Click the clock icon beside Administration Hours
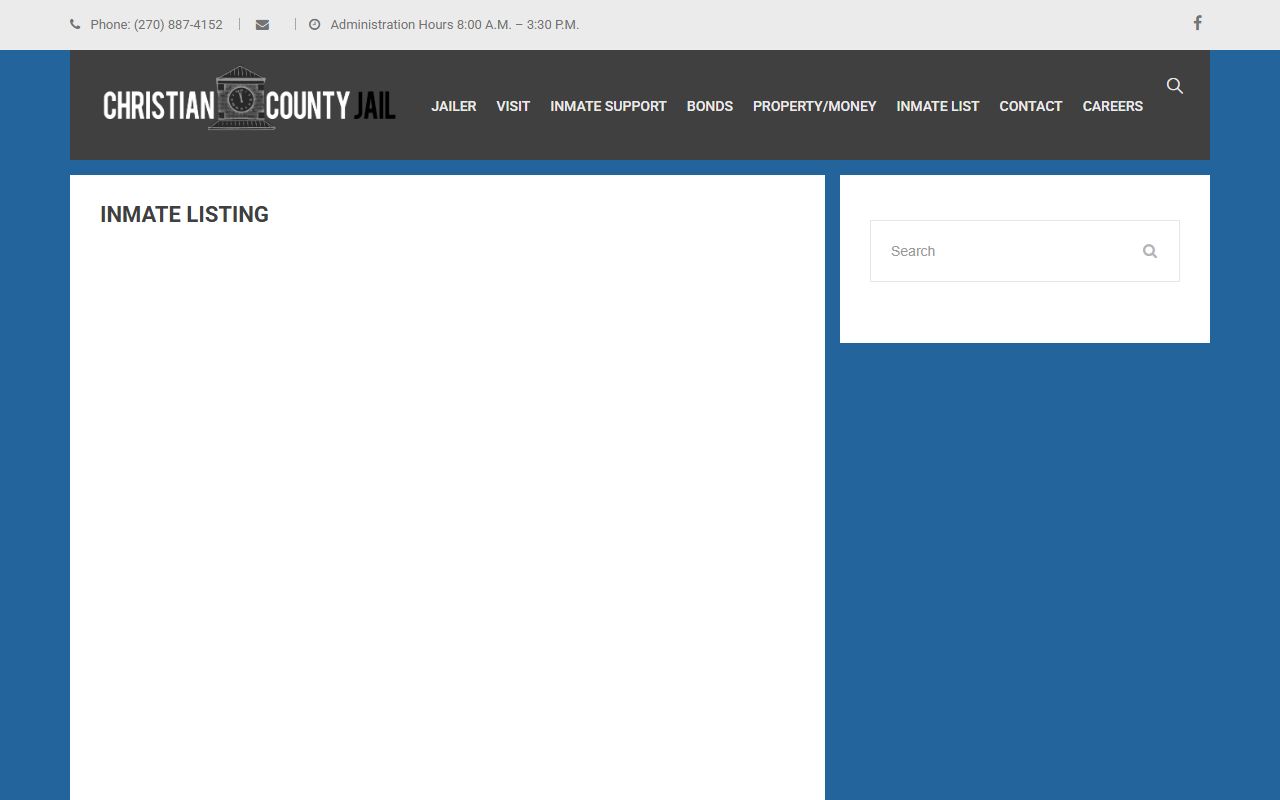Image resolution: width=1280 pixels, height=800 pixels. click(x=315, y=25)
